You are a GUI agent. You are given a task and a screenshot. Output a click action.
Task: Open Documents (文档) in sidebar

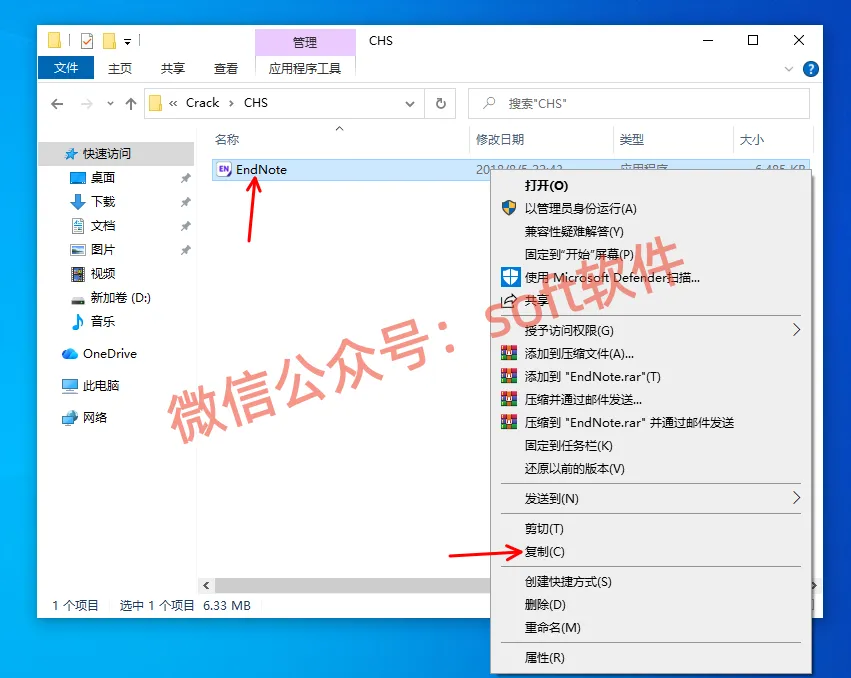(103, 225)
